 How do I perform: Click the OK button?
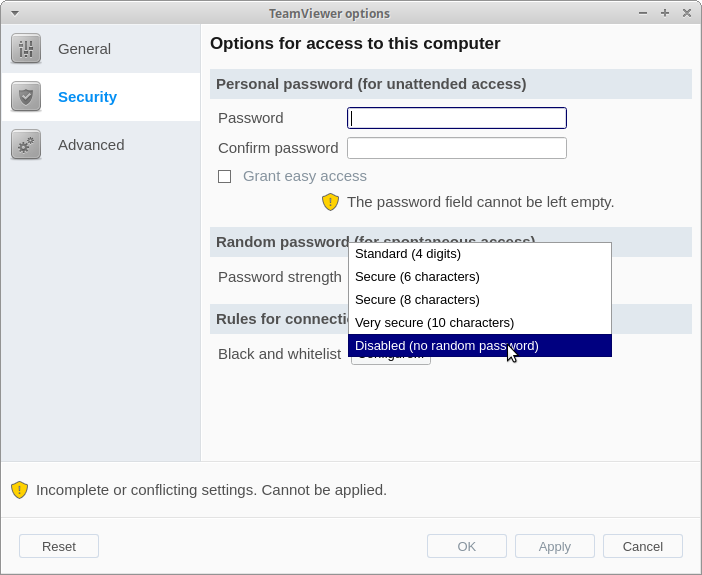tap(467, 546)
